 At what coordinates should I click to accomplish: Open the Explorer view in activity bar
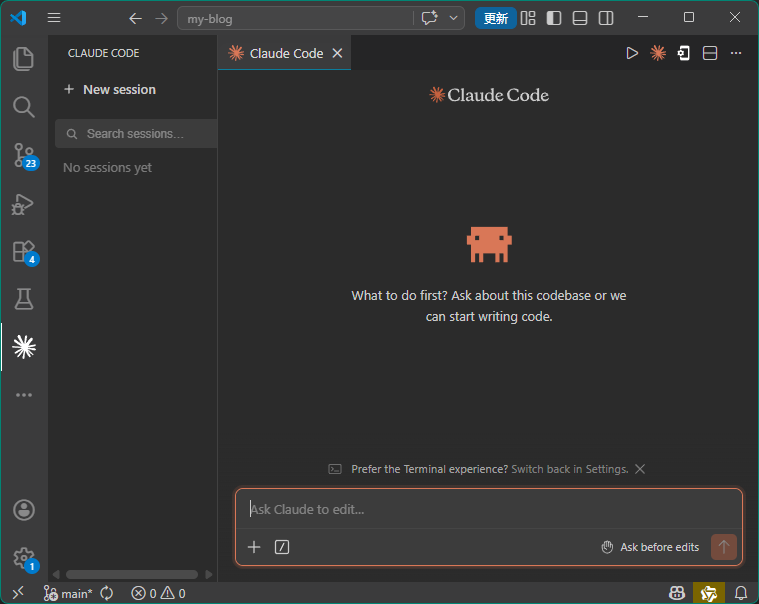click(23, 59)
